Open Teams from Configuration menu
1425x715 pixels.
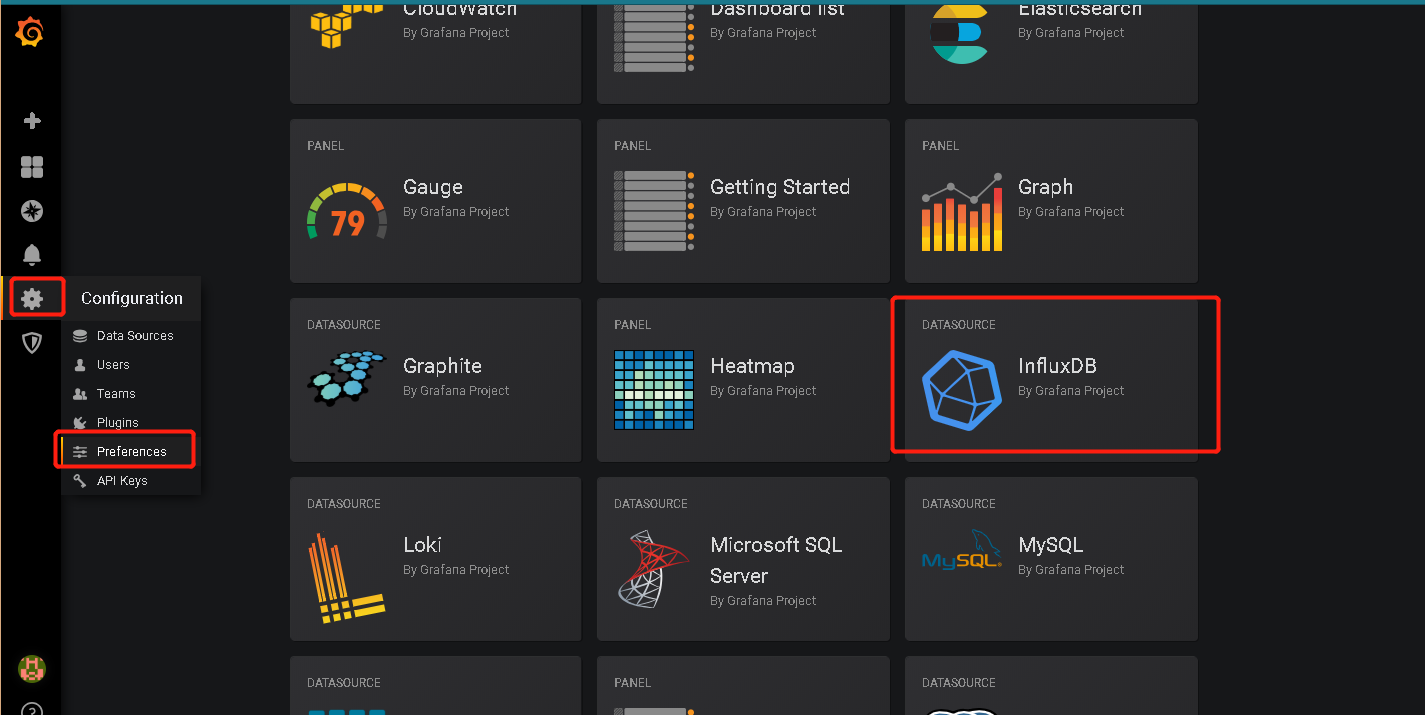coord(116,394)
